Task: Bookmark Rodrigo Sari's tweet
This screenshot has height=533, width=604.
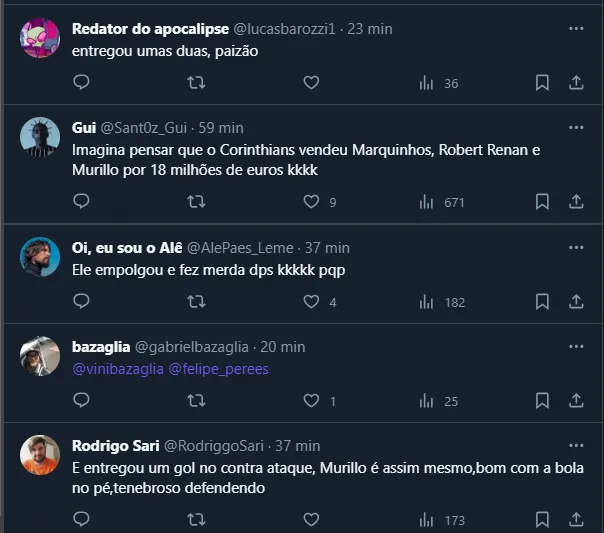Action: point(542,520)
